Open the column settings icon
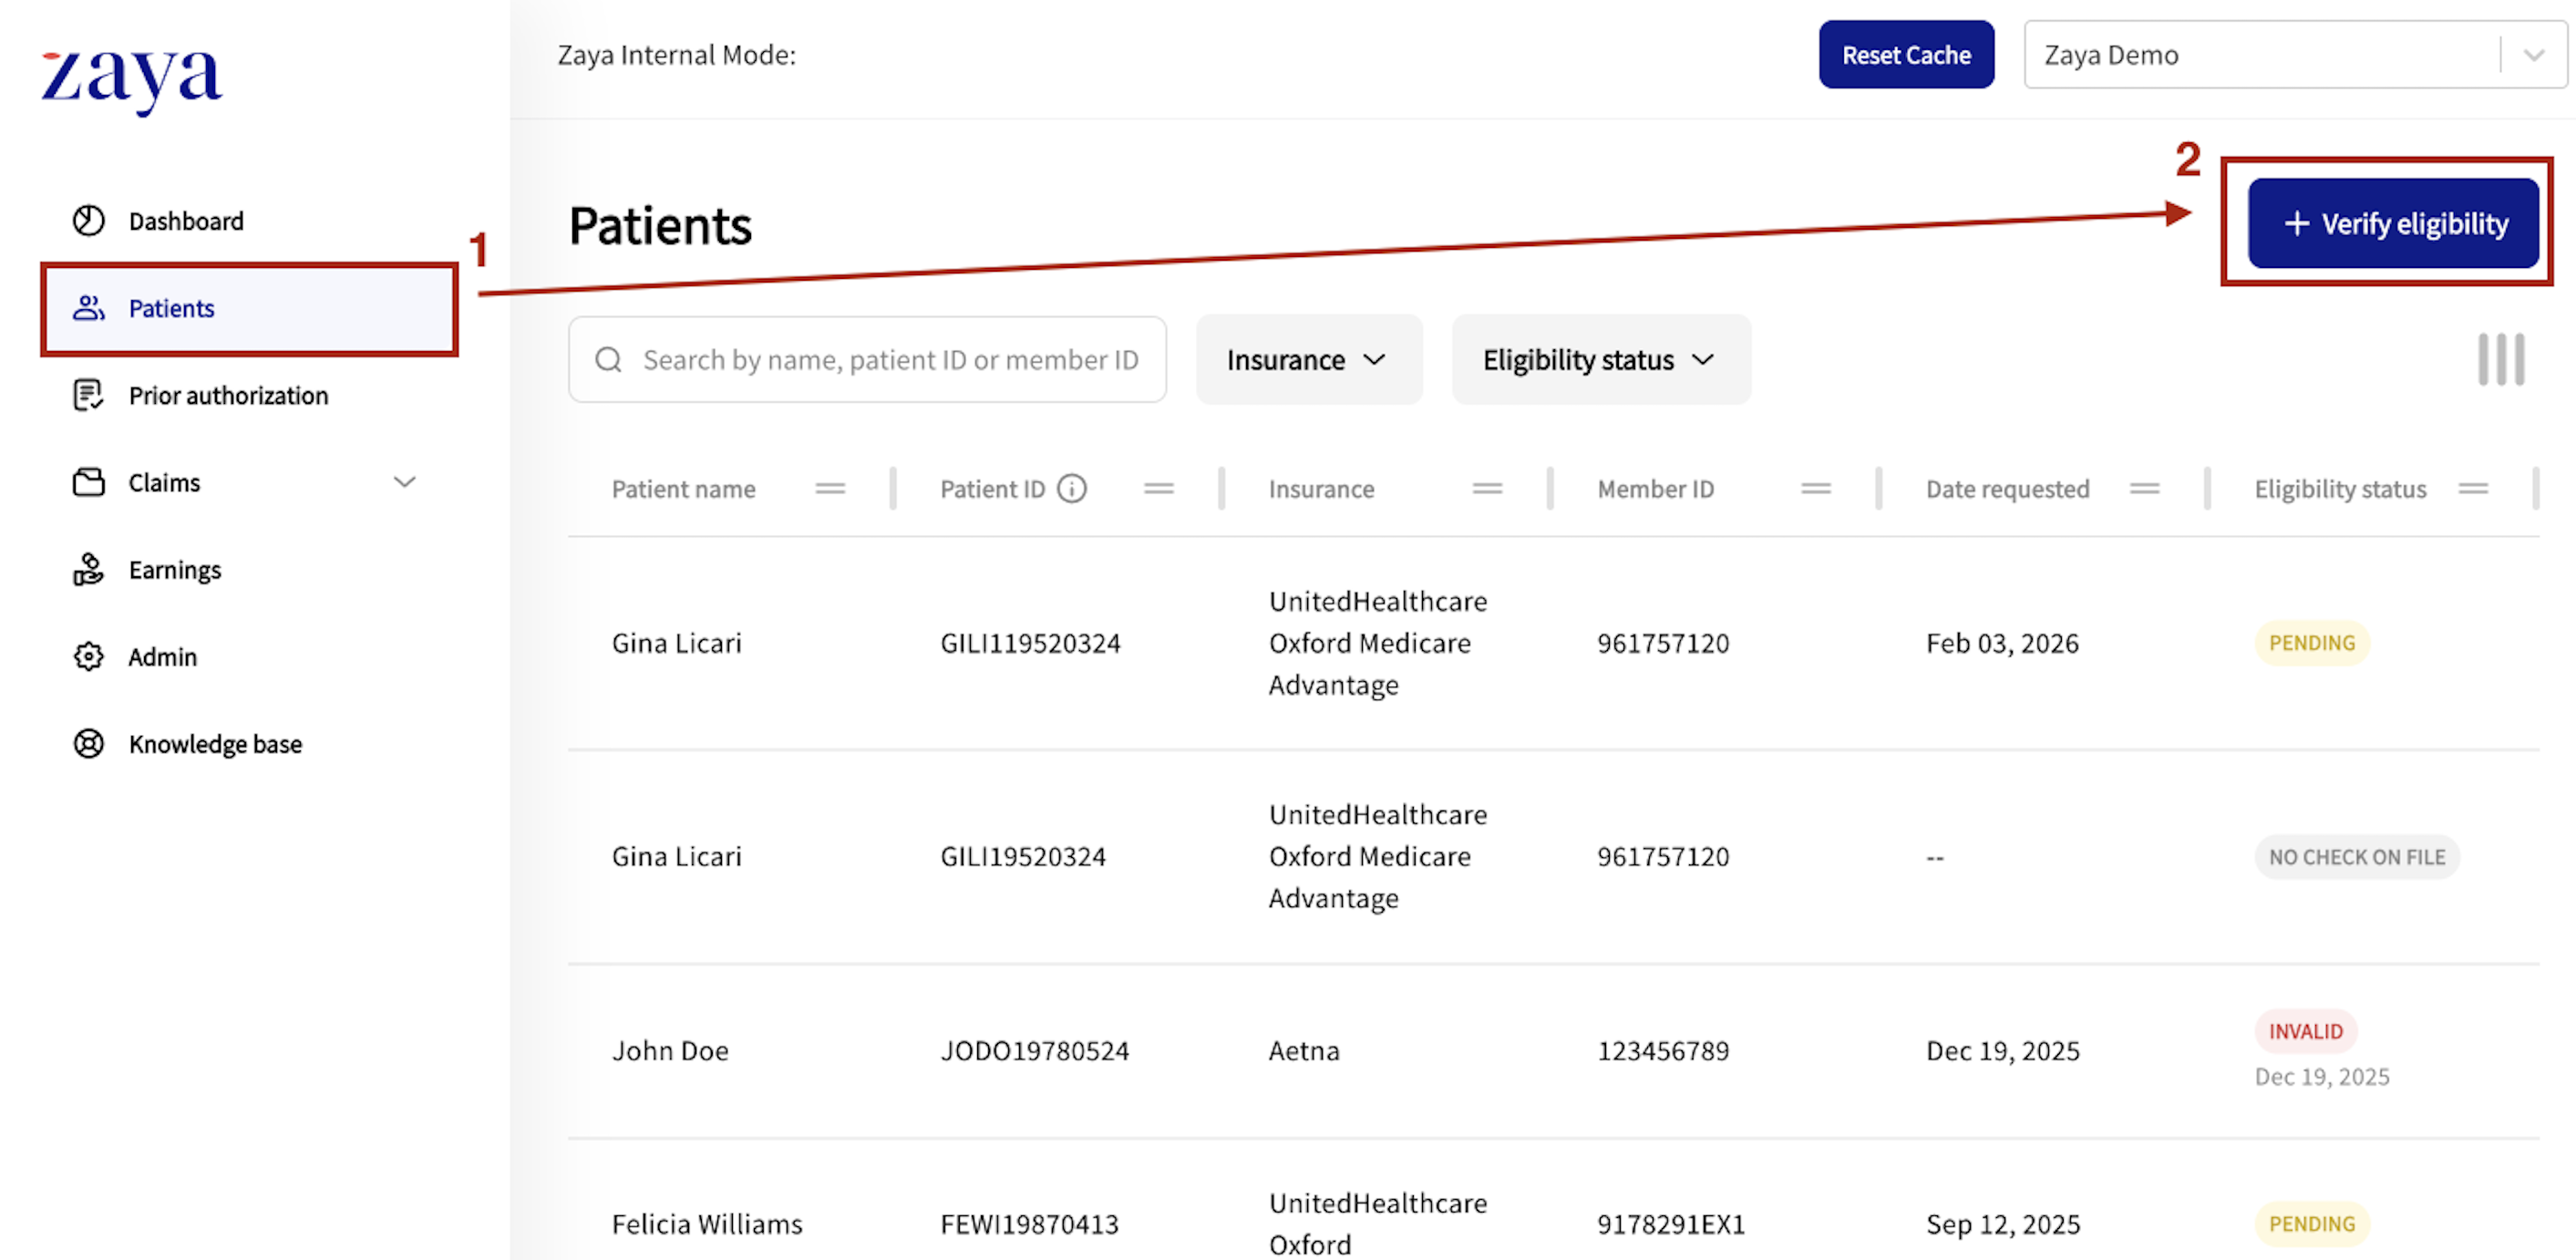Image resolution: width=2576 pixels, height=1260 pixels. 2500,359
